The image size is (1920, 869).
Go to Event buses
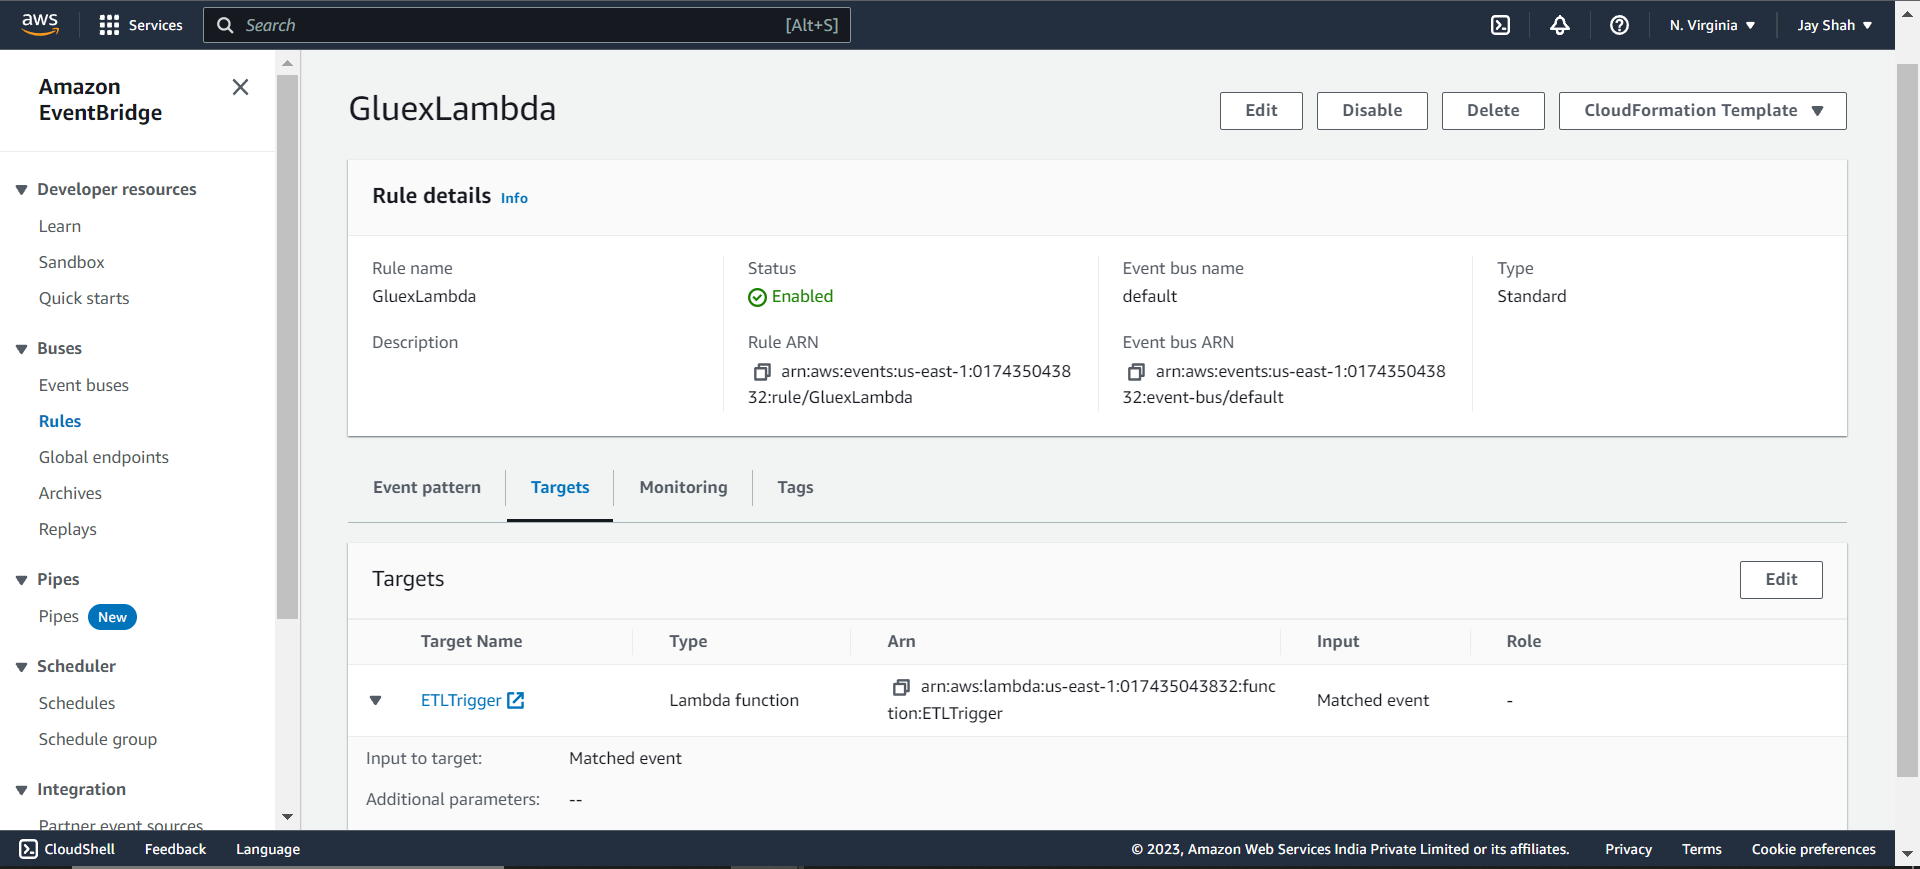pyautogui.click(x=84, y=385)
